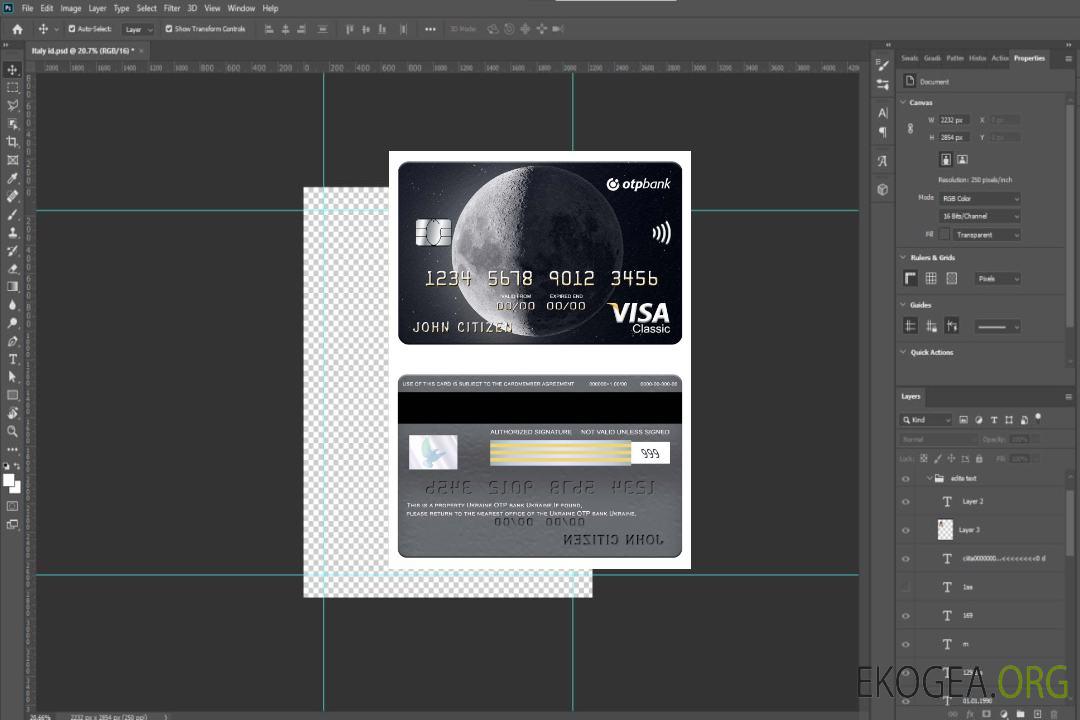Image resolution: width=1080 pixels, height=720 pixels.
Task: Open the Brush Settings panel icon
Action: click(x=883, y=65)
